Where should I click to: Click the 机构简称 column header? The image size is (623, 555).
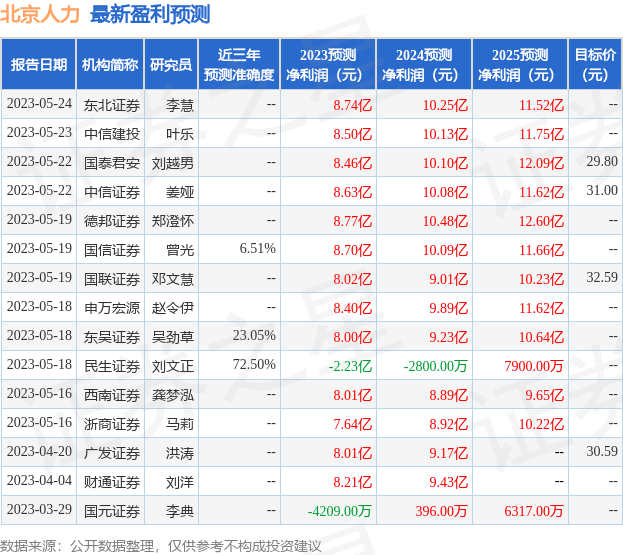110,65
